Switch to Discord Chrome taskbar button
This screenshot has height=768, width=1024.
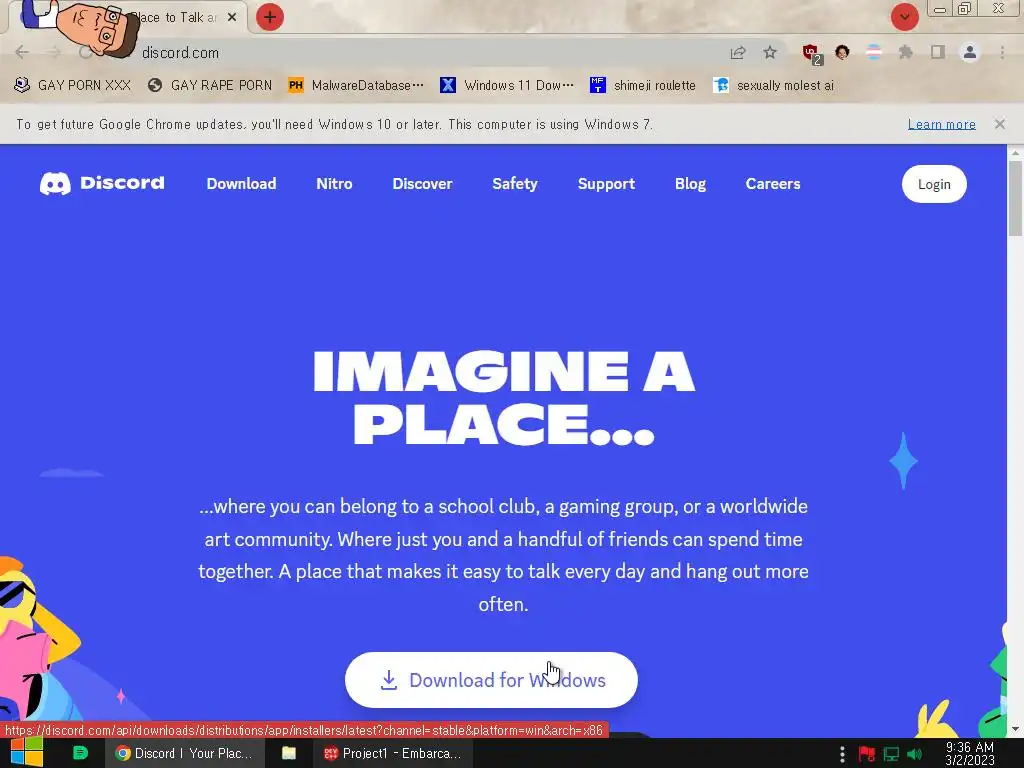185,753
